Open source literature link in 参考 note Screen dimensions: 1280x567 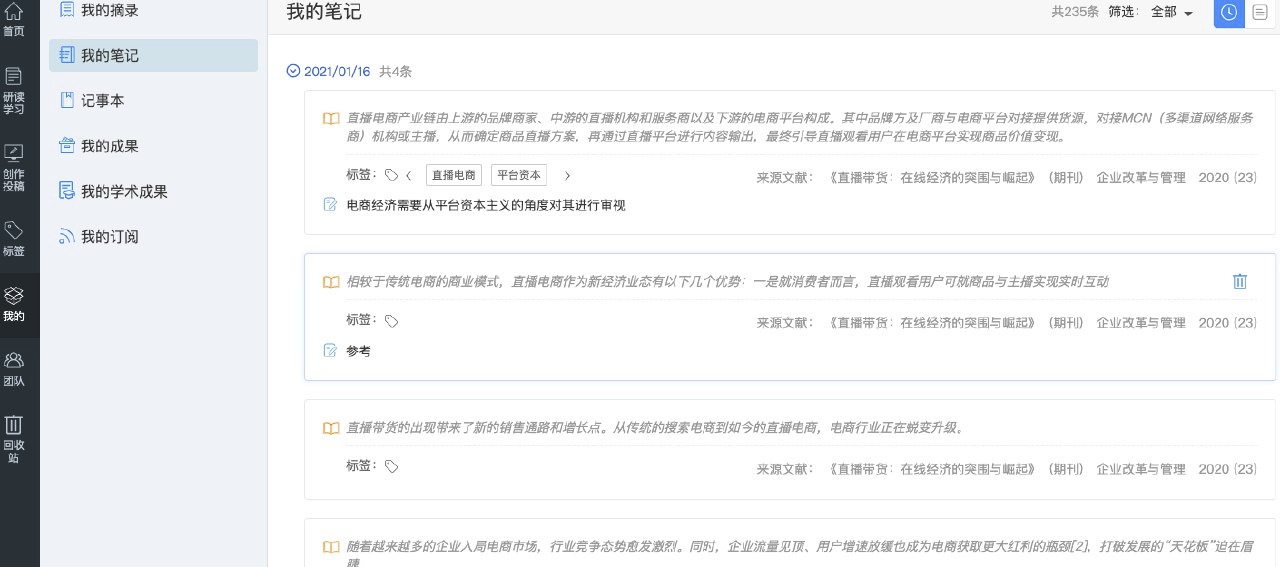tap(932, 323)
